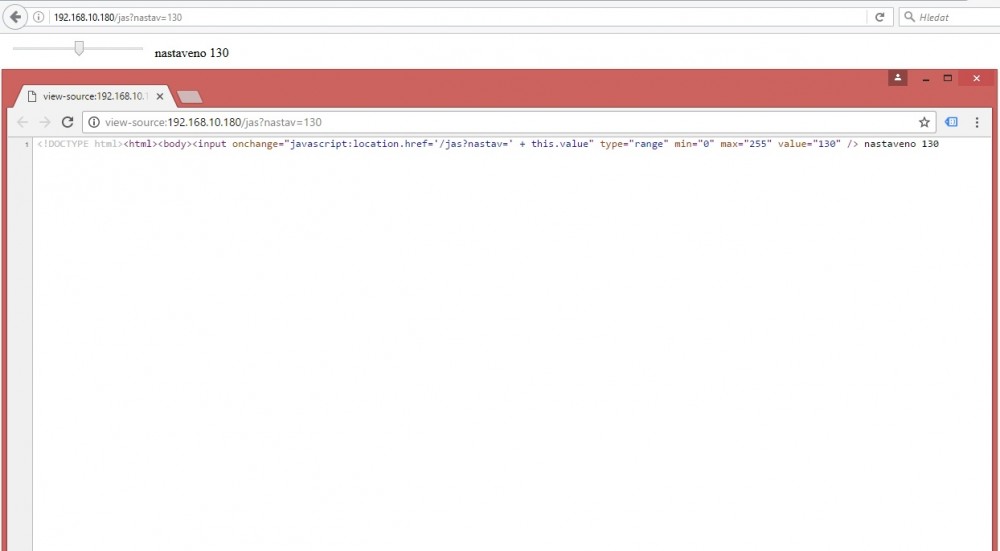Maximize the Chrome window
This screenshot has width=1000, height=551.
(947, 78)
